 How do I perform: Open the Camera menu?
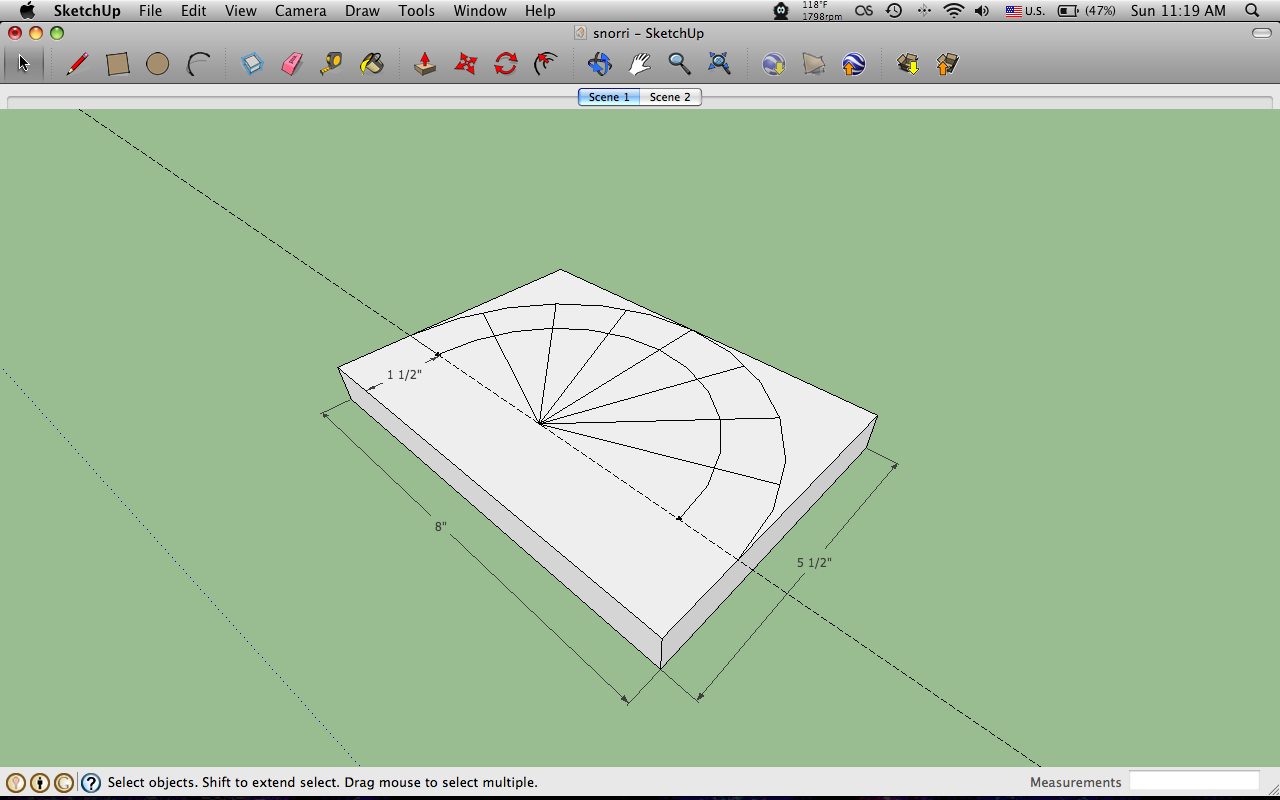tap(300, 11)
